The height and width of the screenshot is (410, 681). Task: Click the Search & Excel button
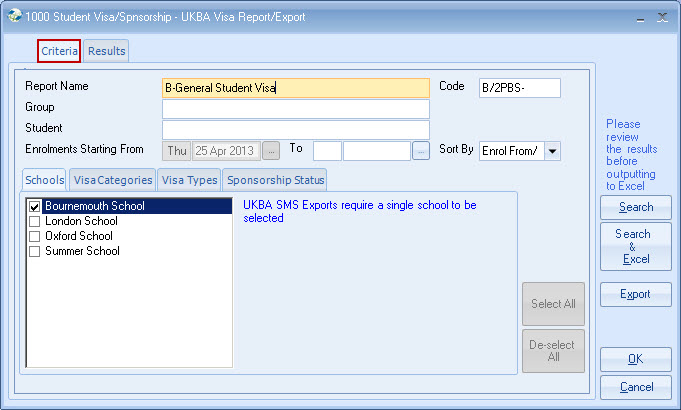tap(635, 246)
